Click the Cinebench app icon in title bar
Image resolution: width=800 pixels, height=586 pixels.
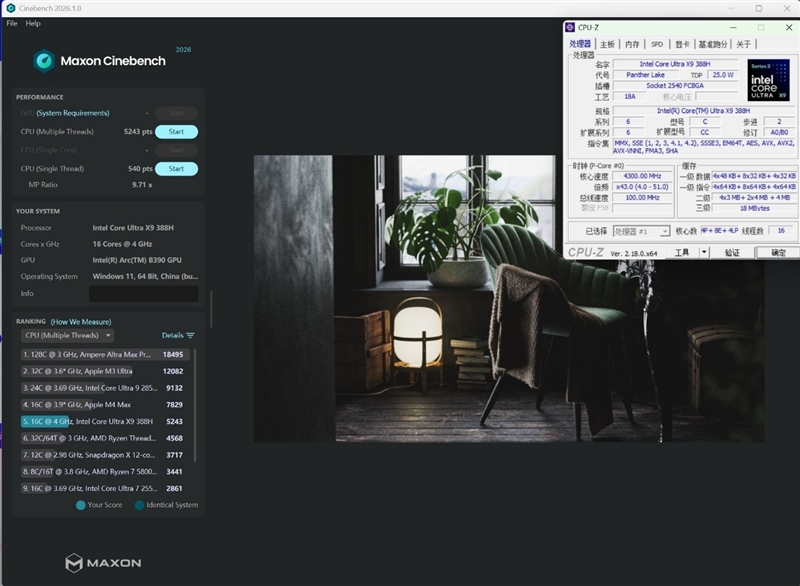[10, 8]
